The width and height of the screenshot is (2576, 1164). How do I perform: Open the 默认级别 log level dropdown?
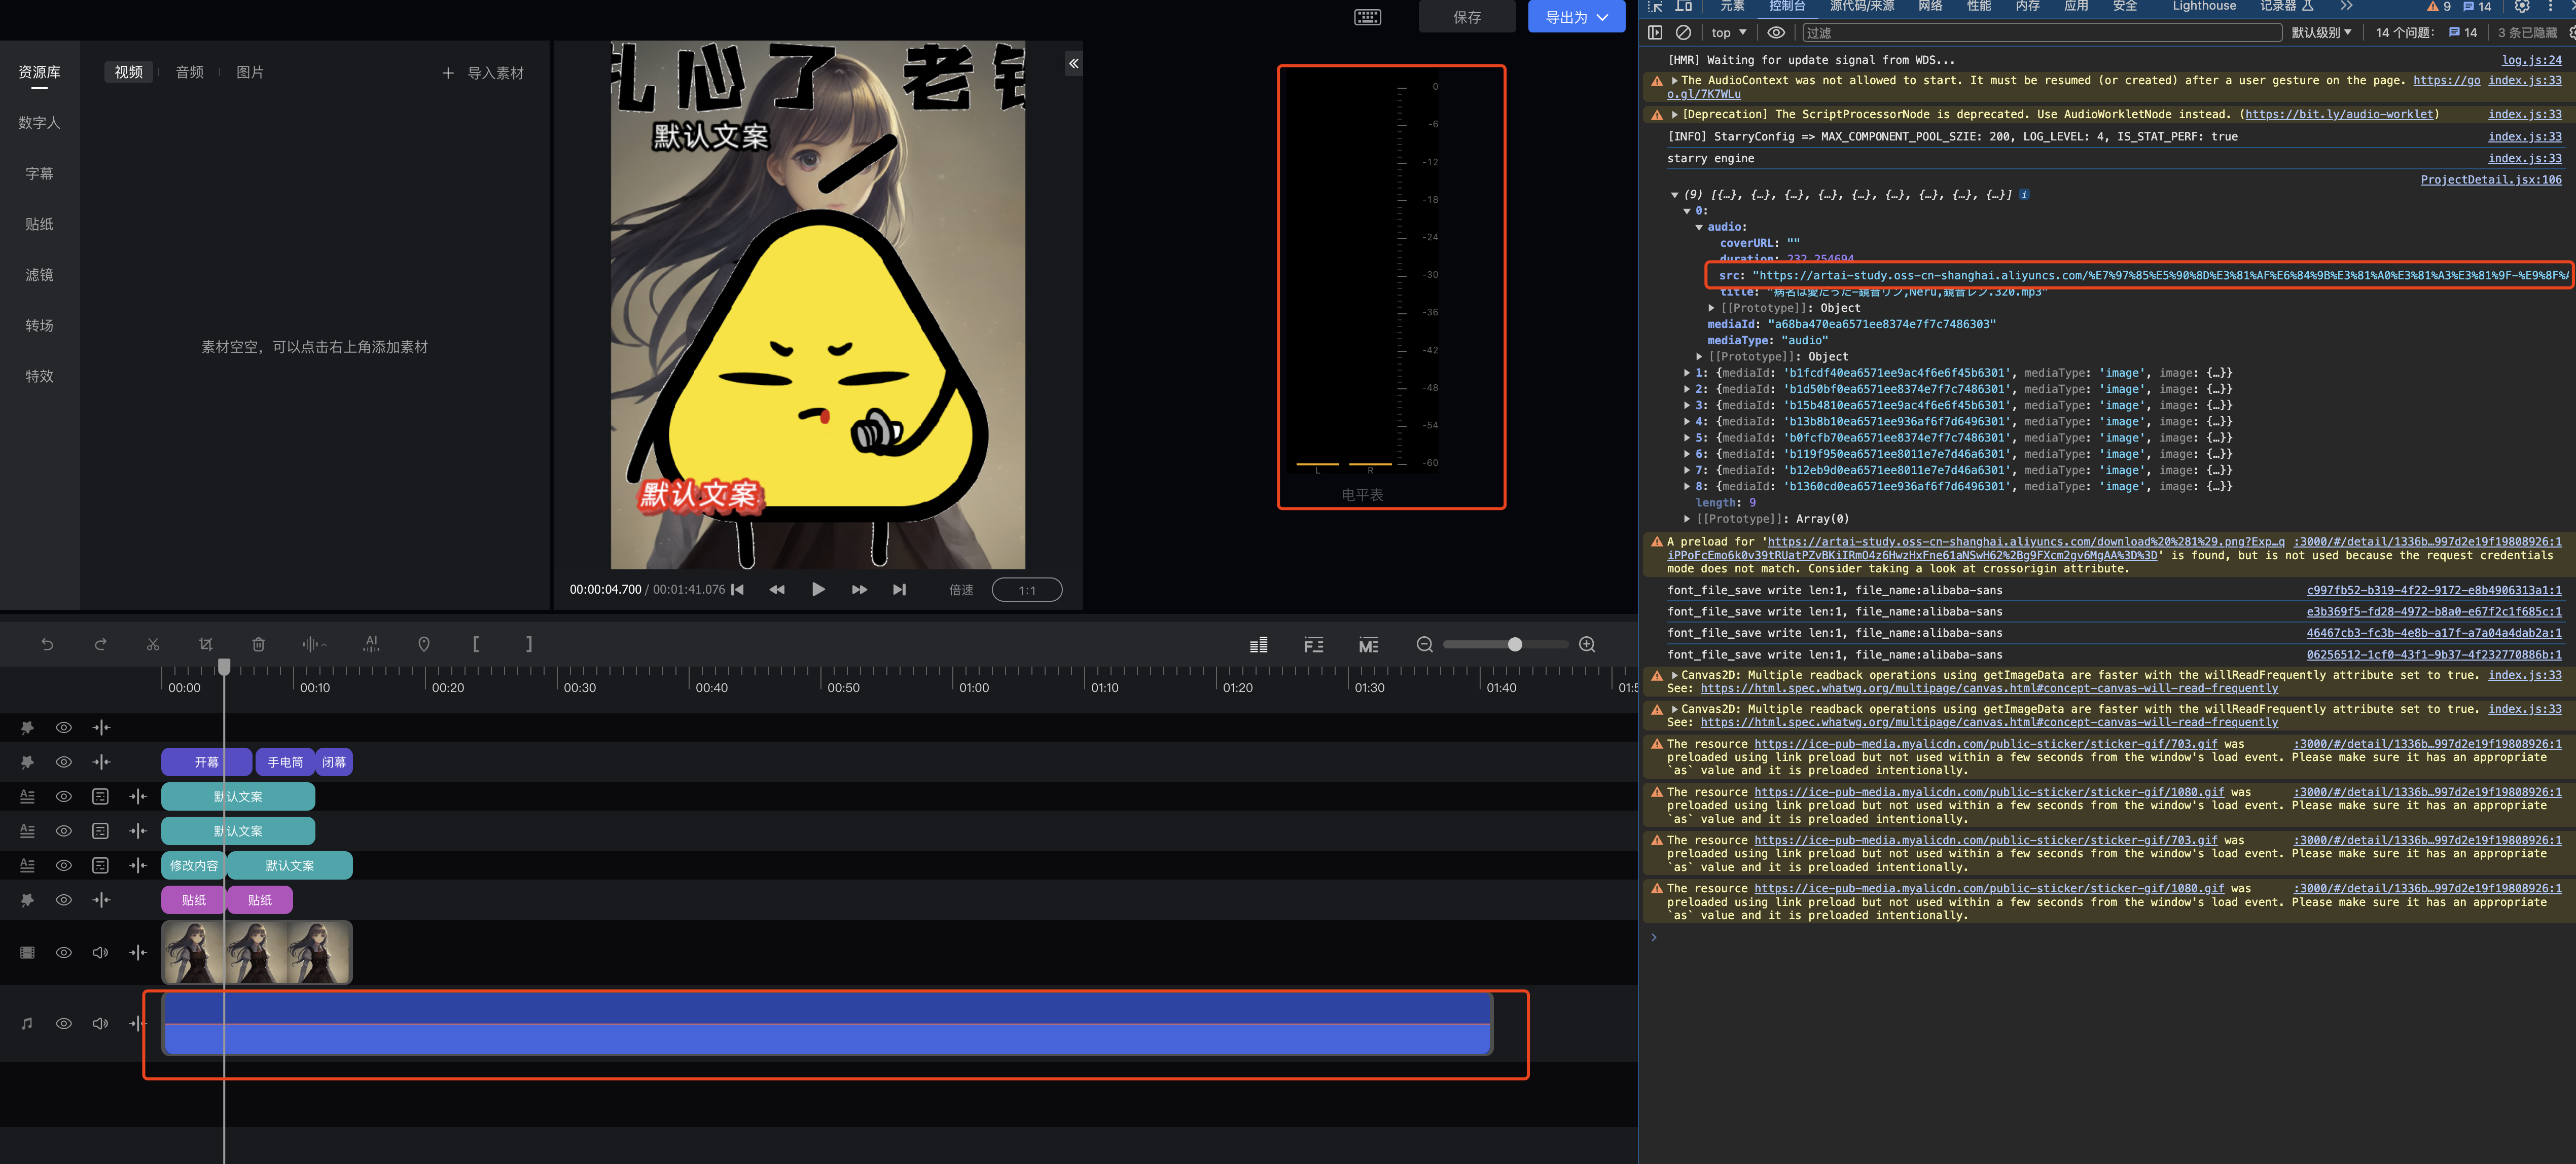[2322, 33]
